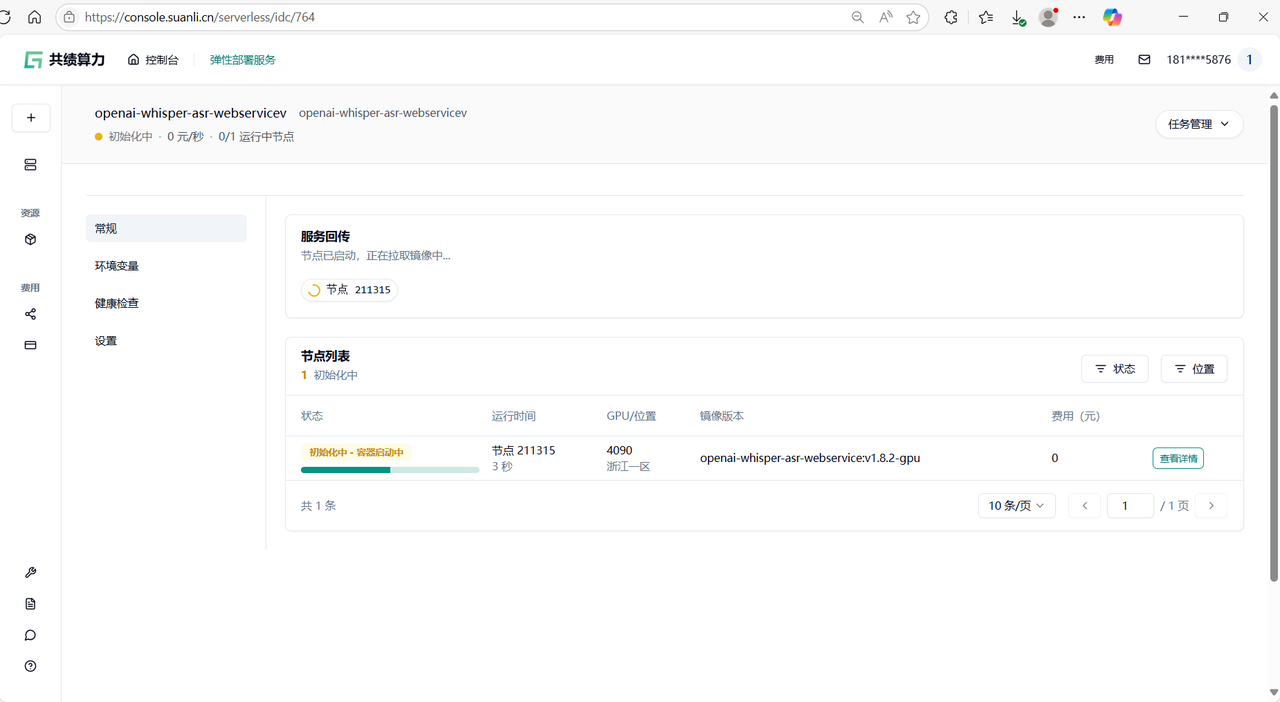1280x702 pixels.
Task: Open the server stack icon in sidebar
Action: tap(31, 165)
